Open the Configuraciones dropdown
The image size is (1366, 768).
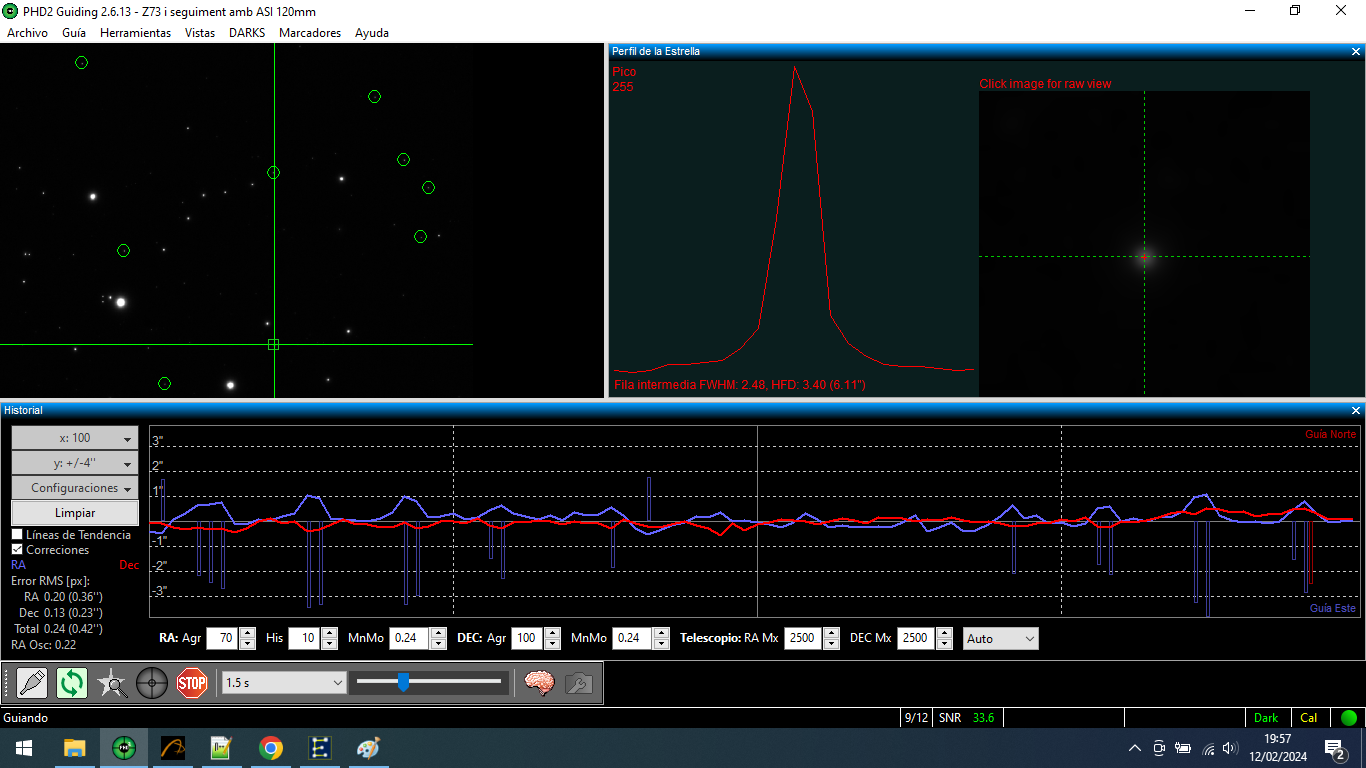pyautogui.click(x=75, y=488)
